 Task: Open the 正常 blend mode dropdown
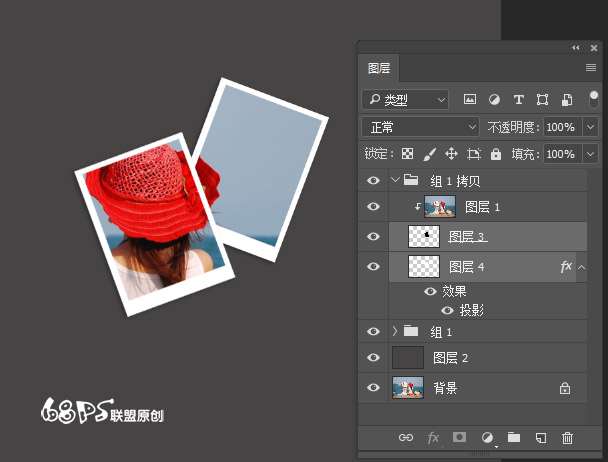pos(420,127)
